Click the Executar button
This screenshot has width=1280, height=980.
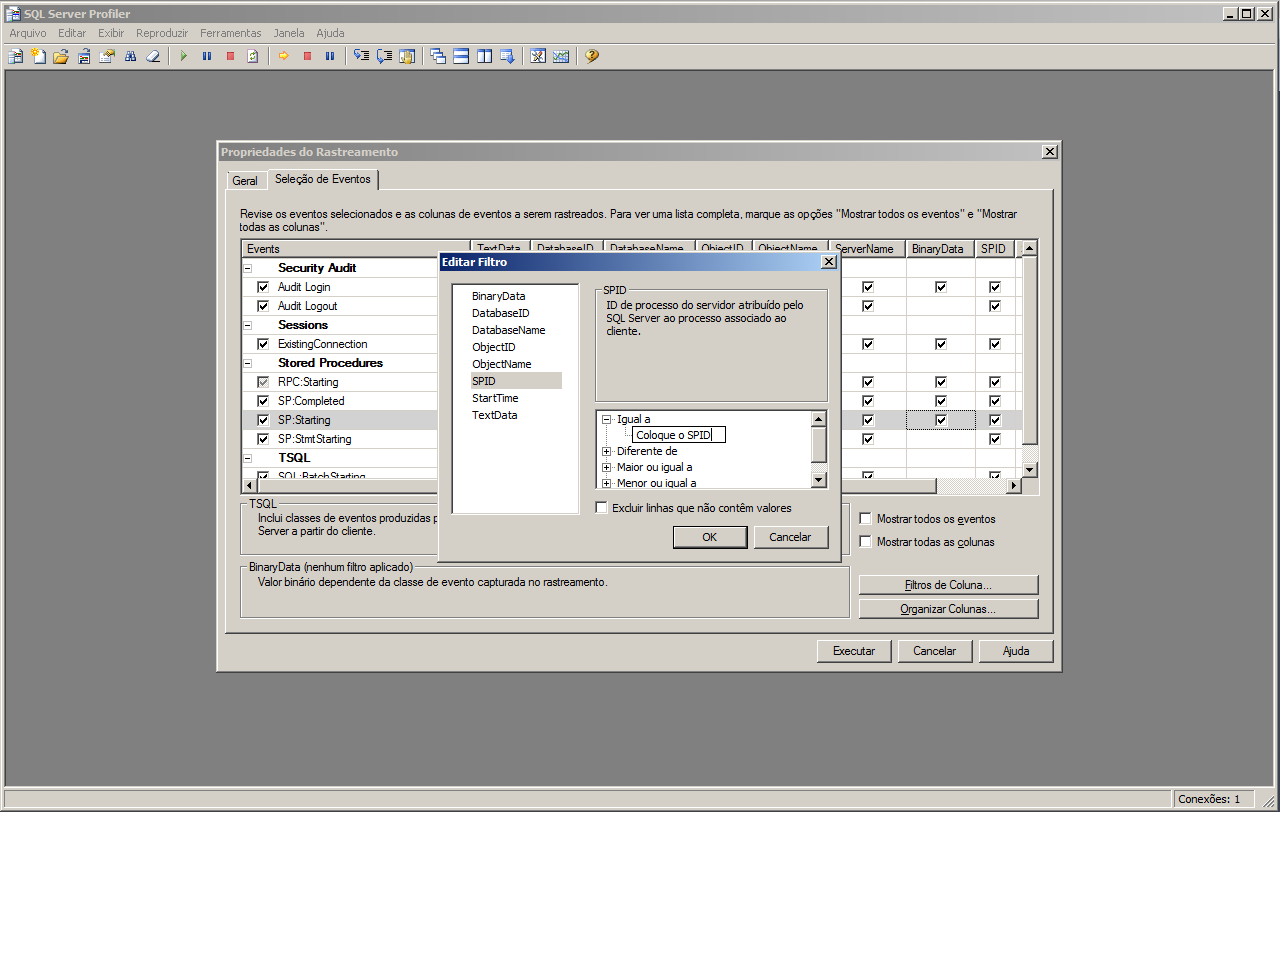(854, 651)
